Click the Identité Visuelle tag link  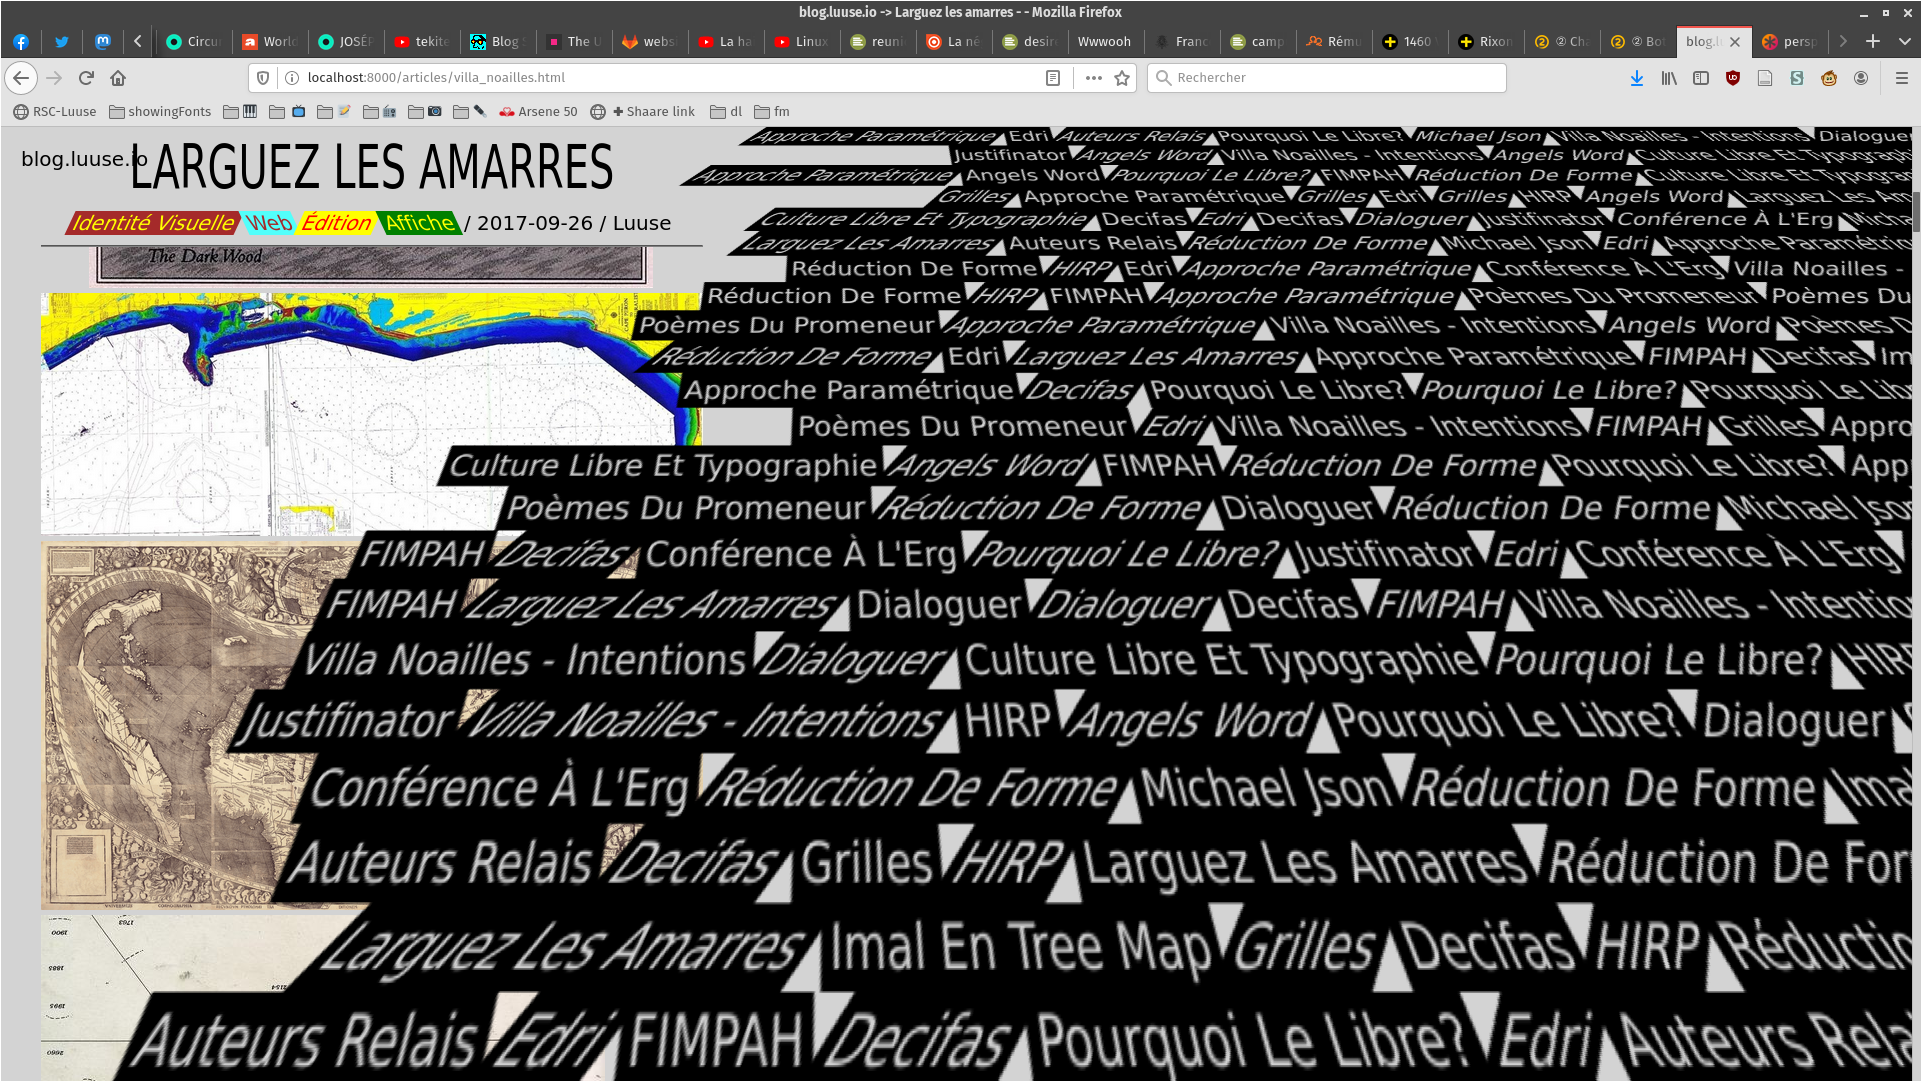153,223
